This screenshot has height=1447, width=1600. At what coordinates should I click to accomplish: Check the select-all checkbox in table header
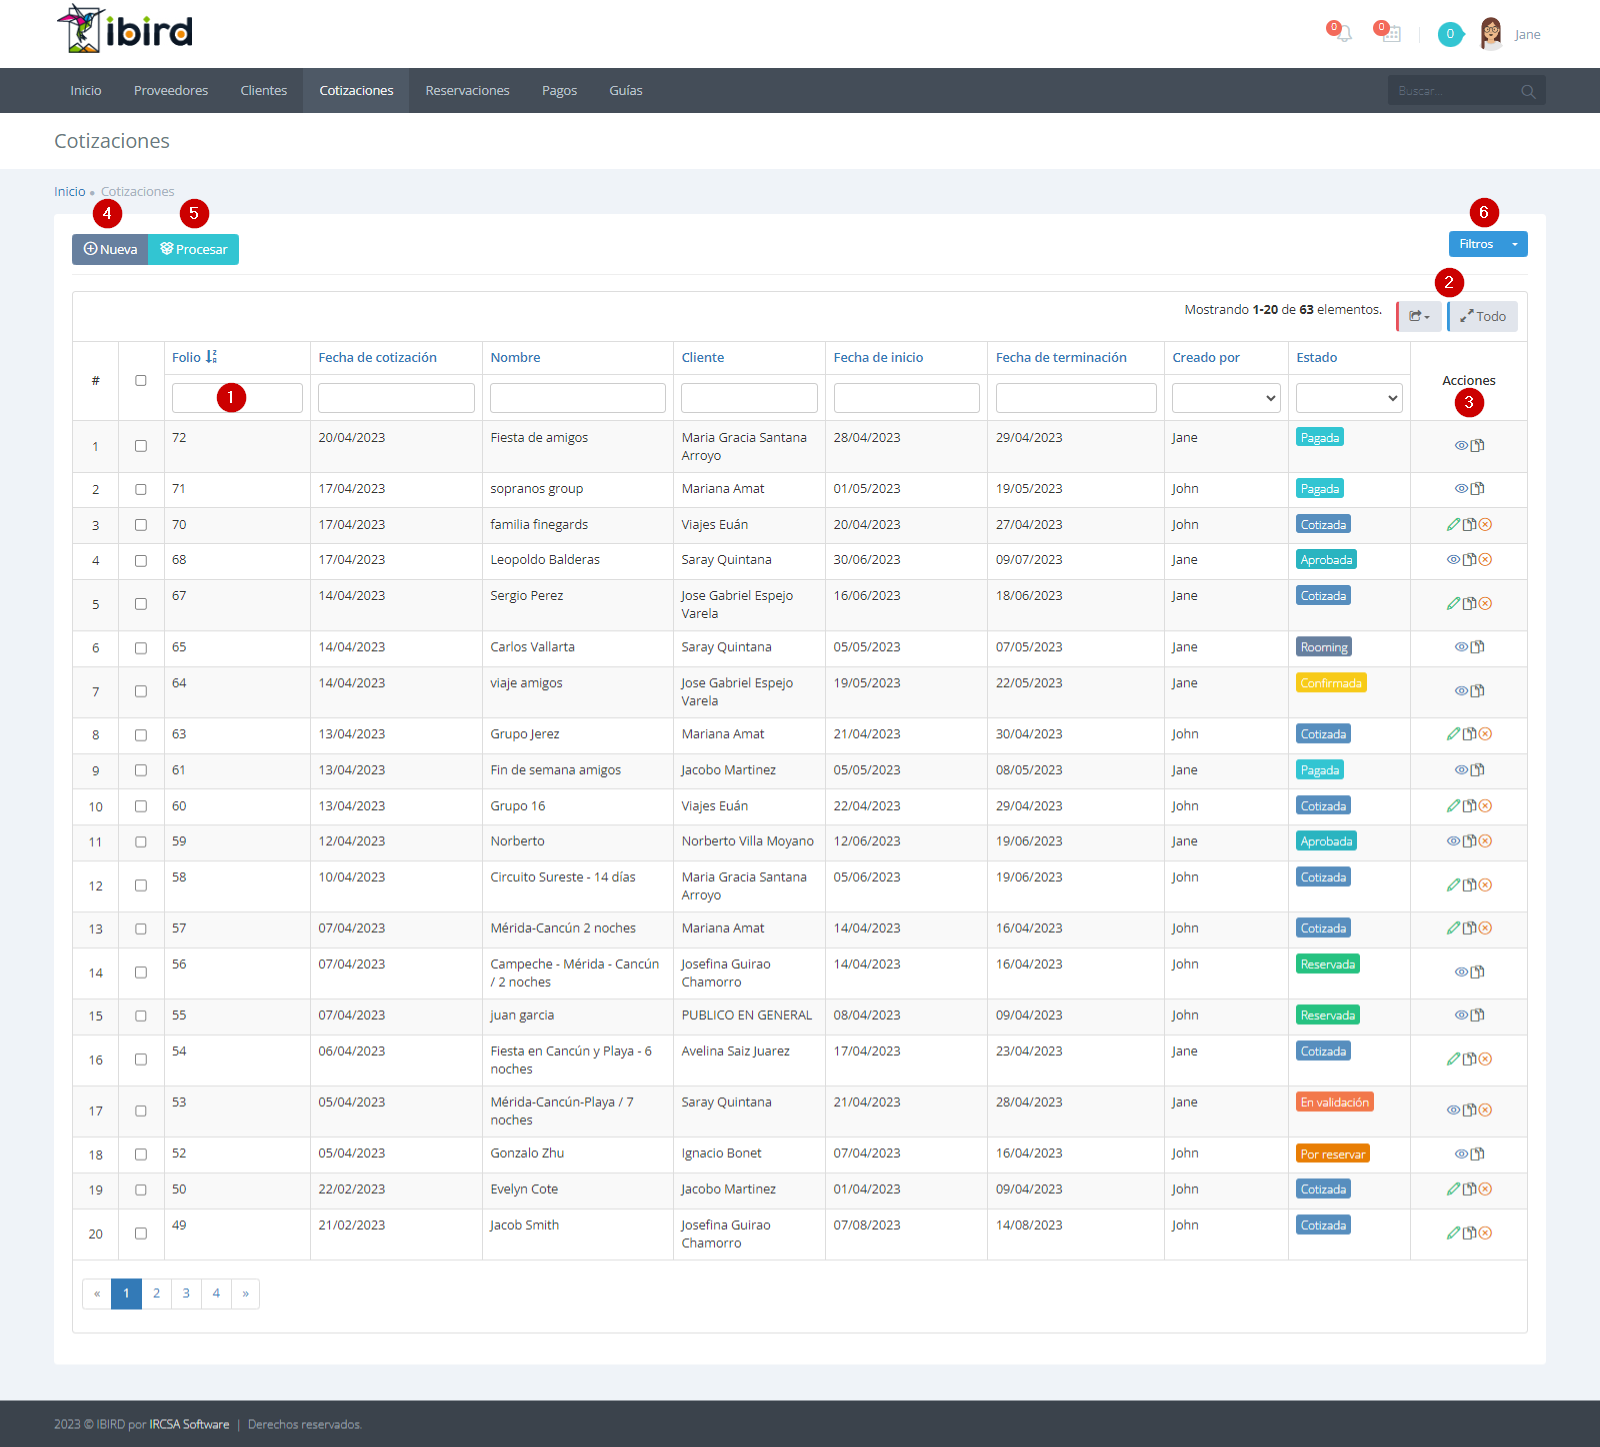coord(141,381)
